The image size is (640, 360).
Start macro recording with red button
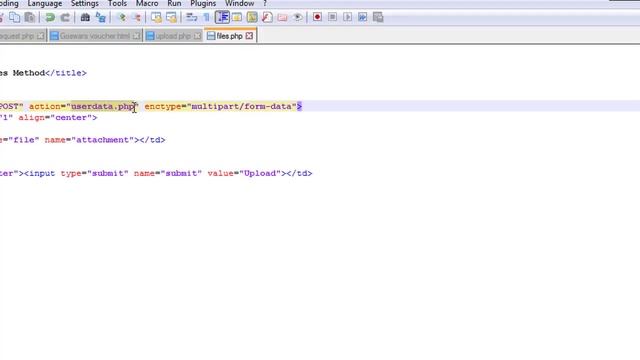pos(317,17)
